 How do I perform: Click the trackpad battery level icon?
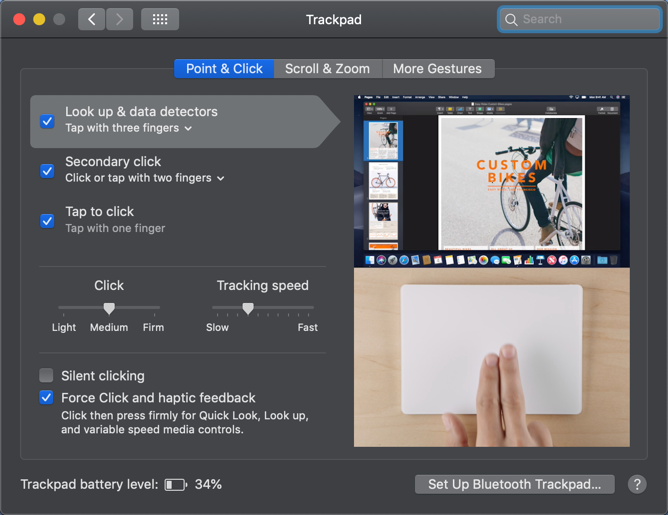(176, 485)
